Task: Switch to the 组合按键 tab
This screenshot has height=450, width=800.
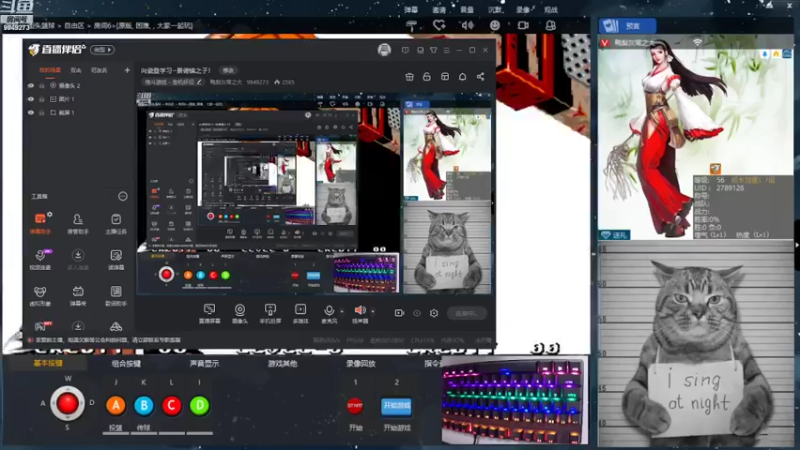Action: coord(126,363)
